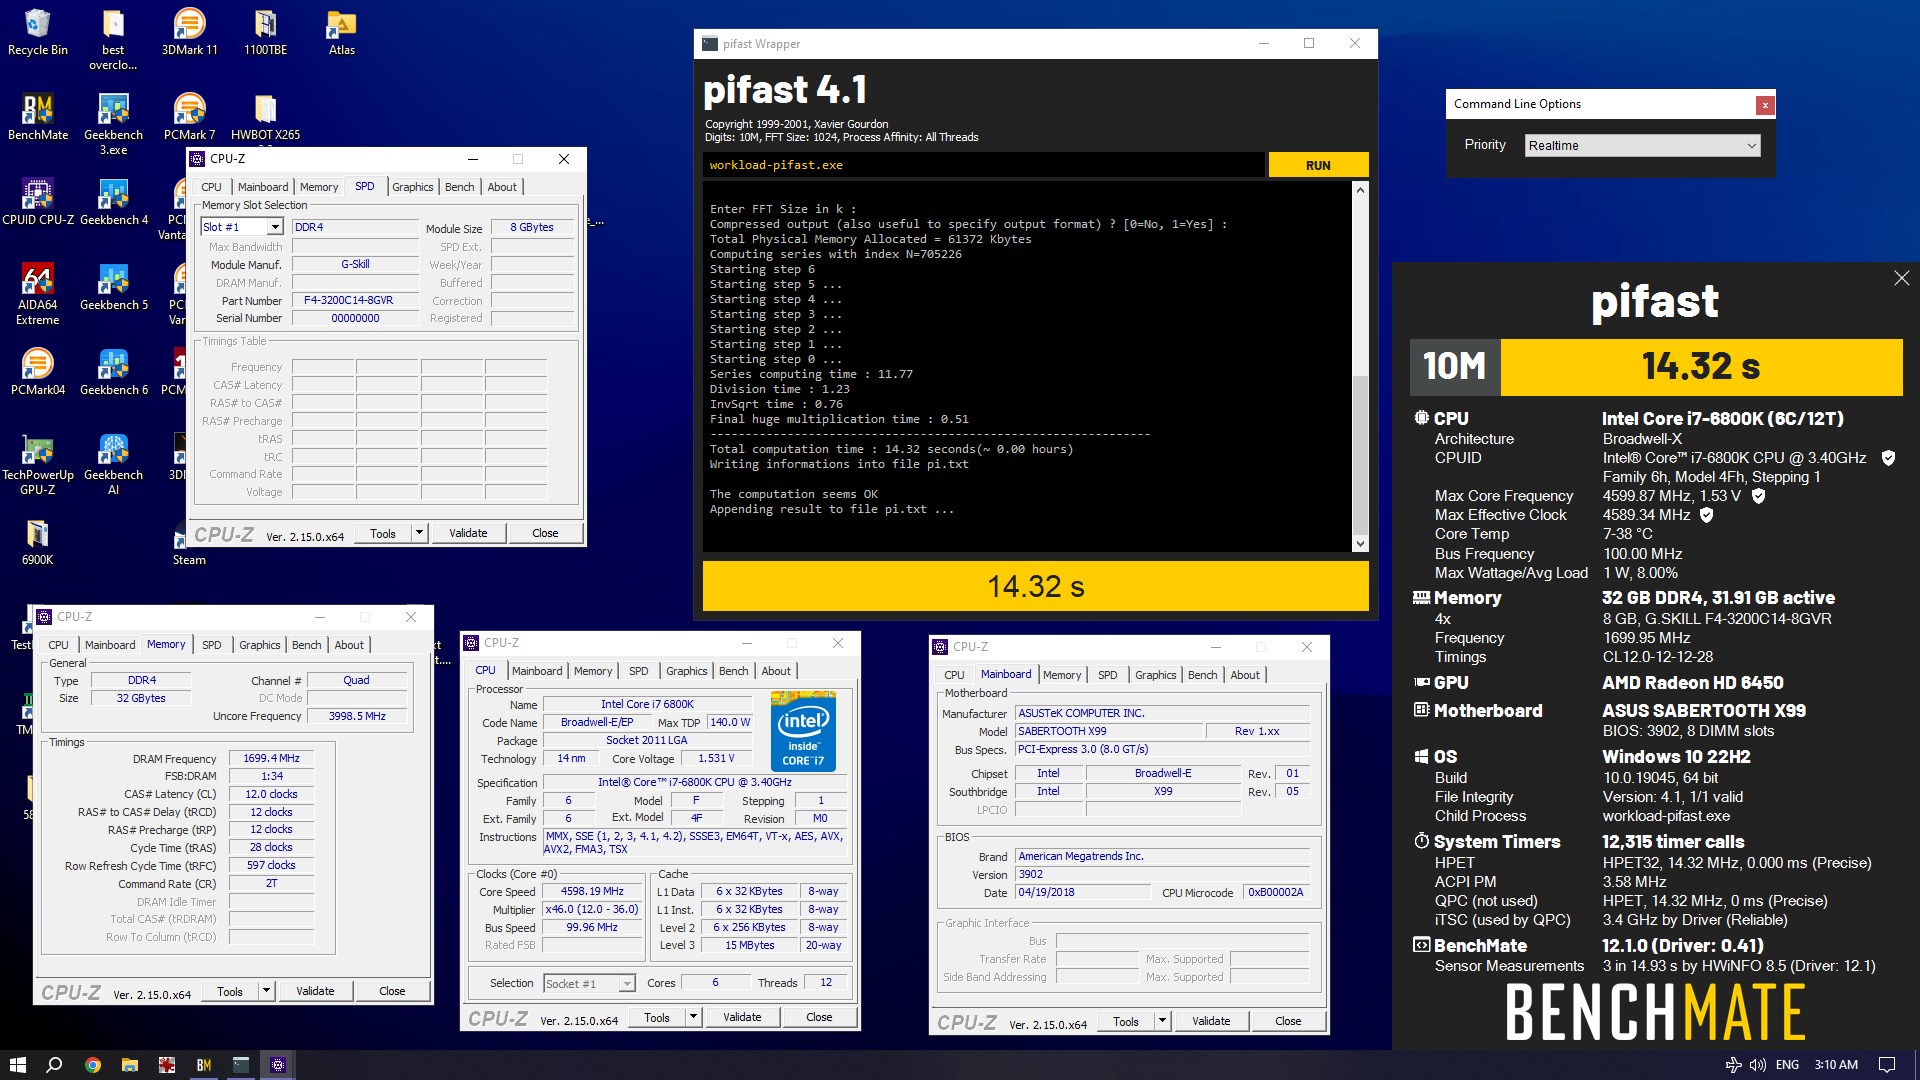The image size is (1920, 1080).
Task: Click Tools button in CPU tab CPU-Z window
Action: point(657,1017)
